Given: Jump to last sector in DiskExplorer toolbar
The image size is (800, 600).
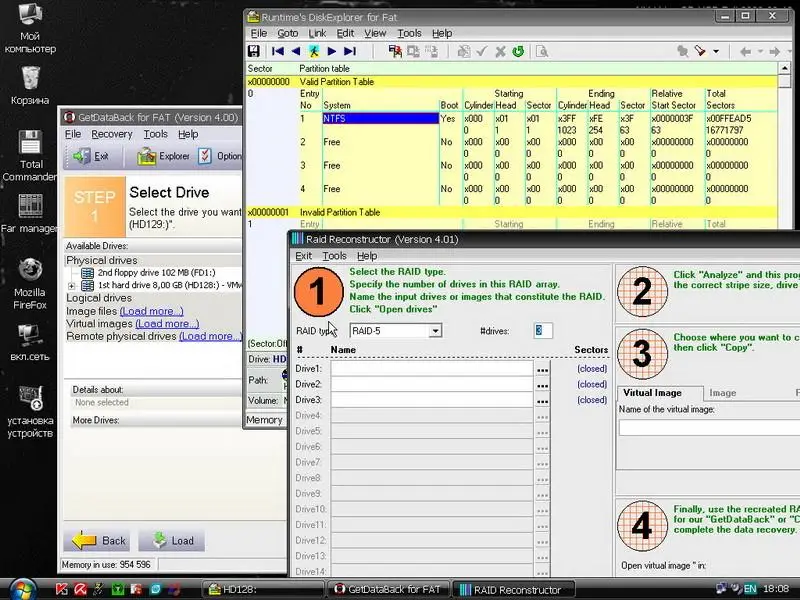Looking at the screenshot, I should [x=350, y=51].
